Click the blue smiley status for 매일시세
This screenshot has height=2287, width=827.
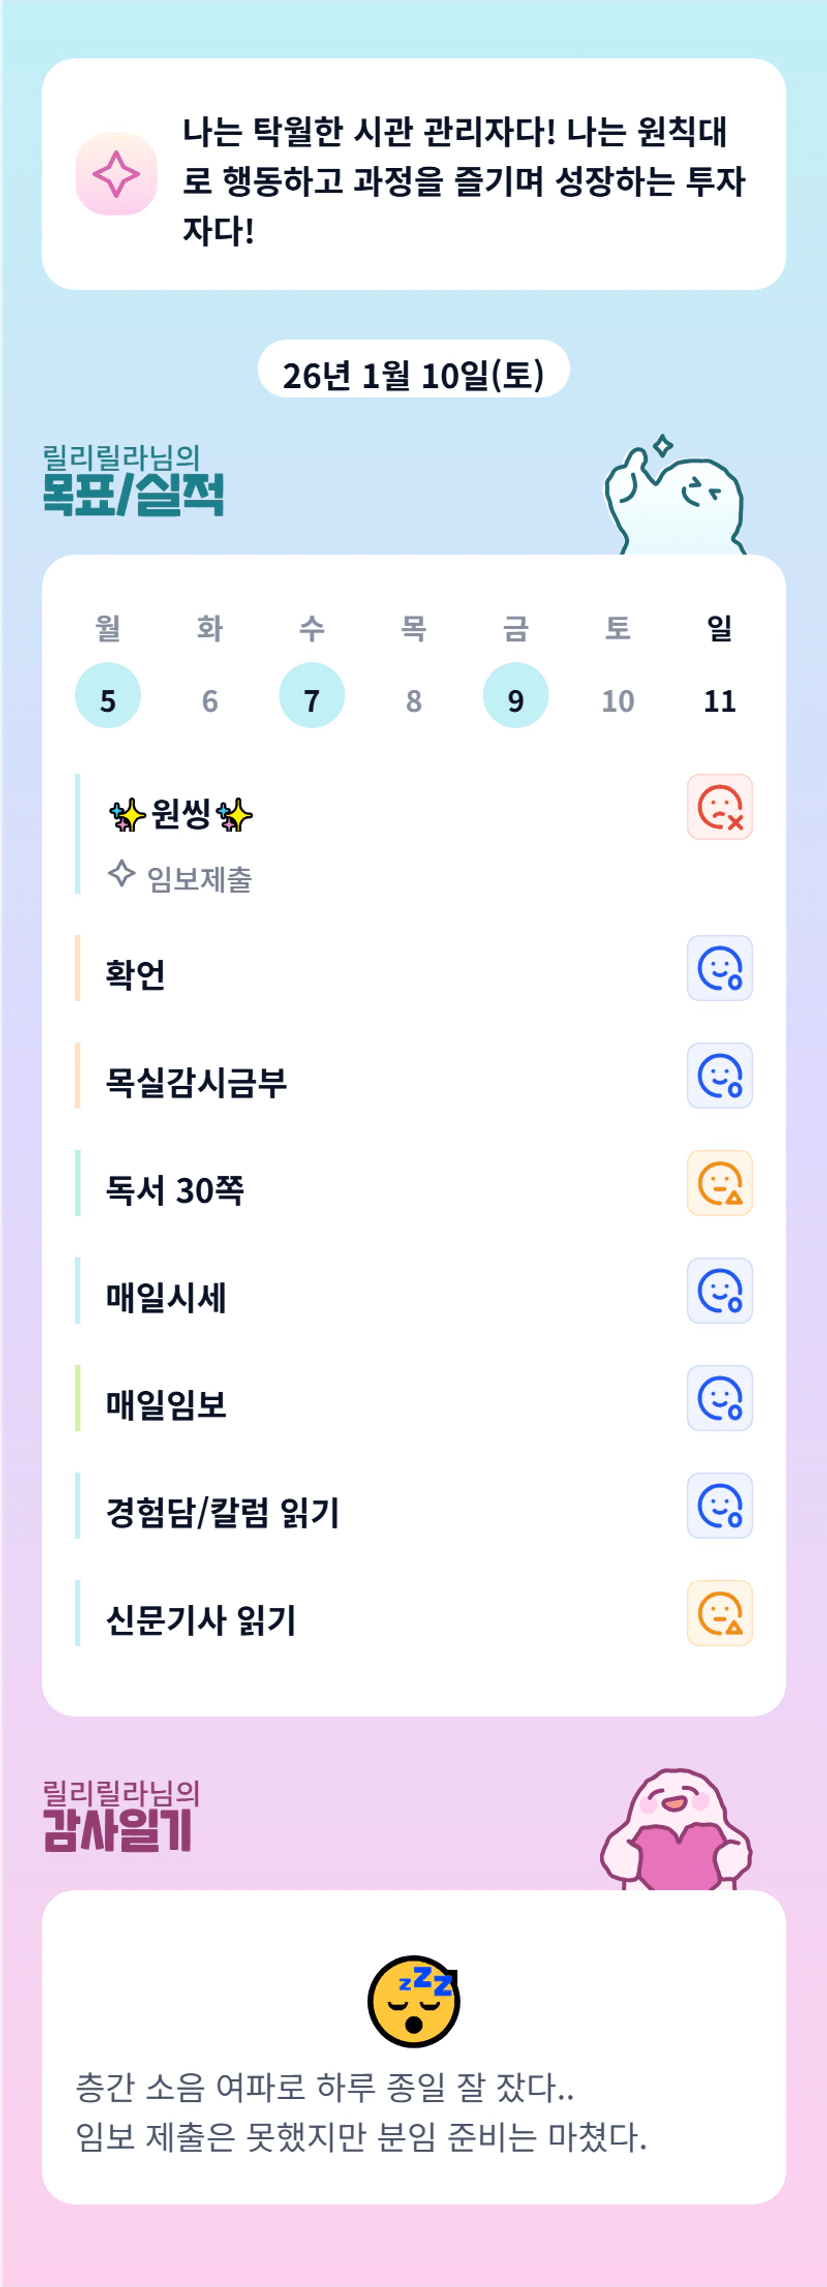coord(719,1290)
